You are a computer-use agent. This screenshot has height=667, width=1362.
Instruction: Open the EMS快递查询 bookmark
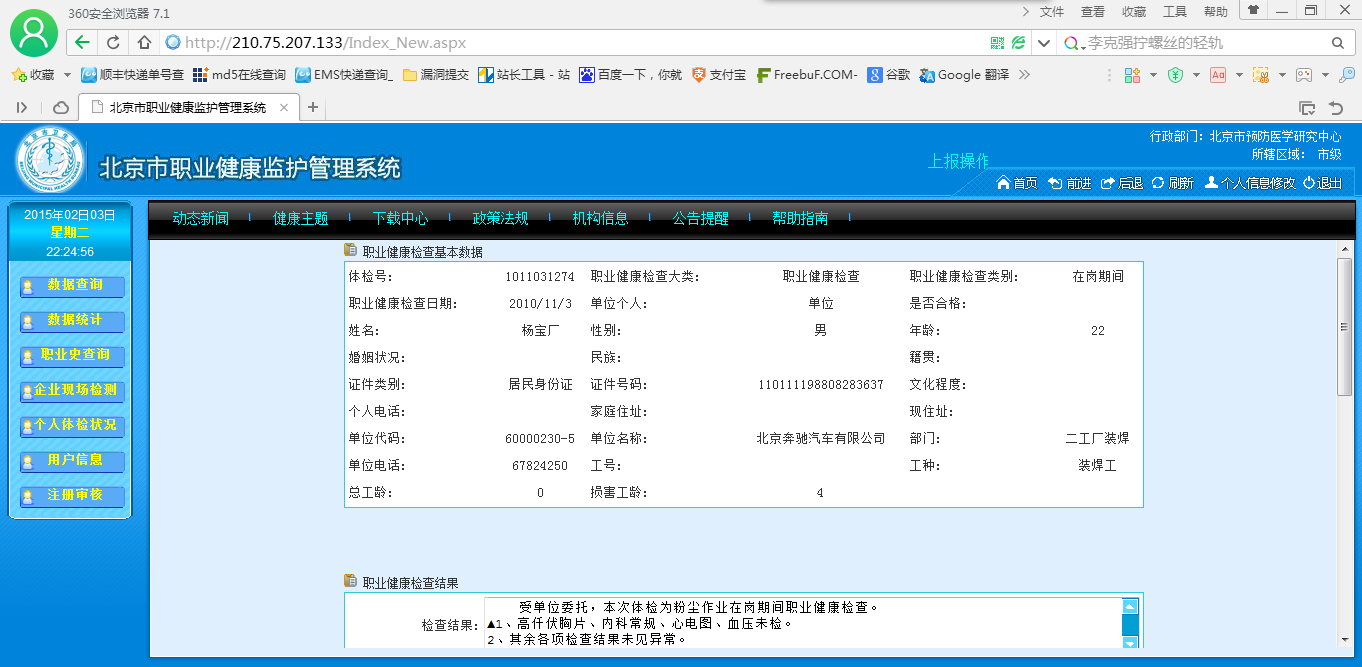coord(345,75)
